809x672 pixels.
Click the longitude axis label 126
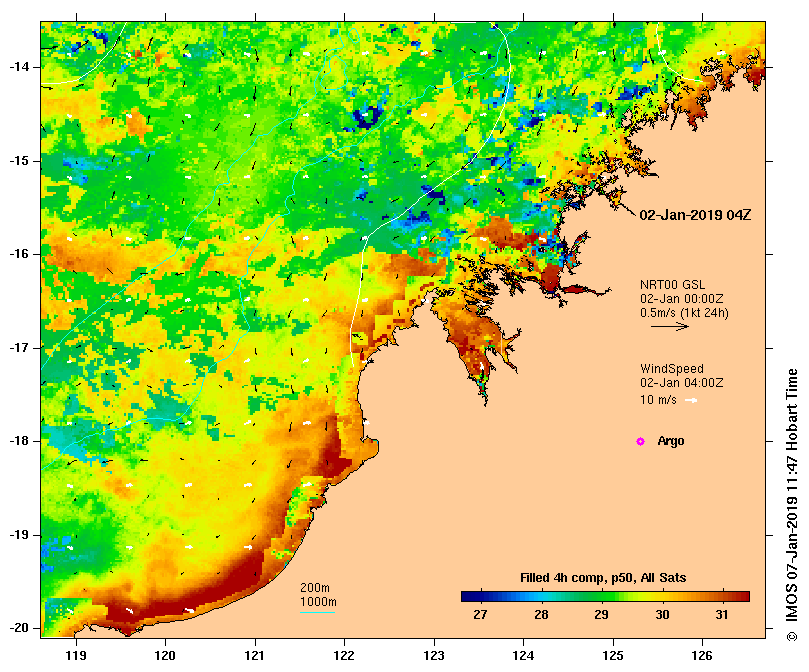(702, 656)
